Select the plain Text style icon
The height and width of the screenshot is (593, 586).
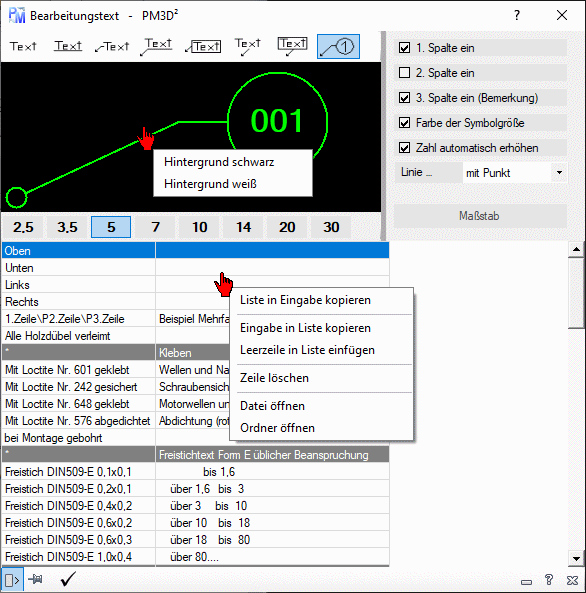point(23,47)
